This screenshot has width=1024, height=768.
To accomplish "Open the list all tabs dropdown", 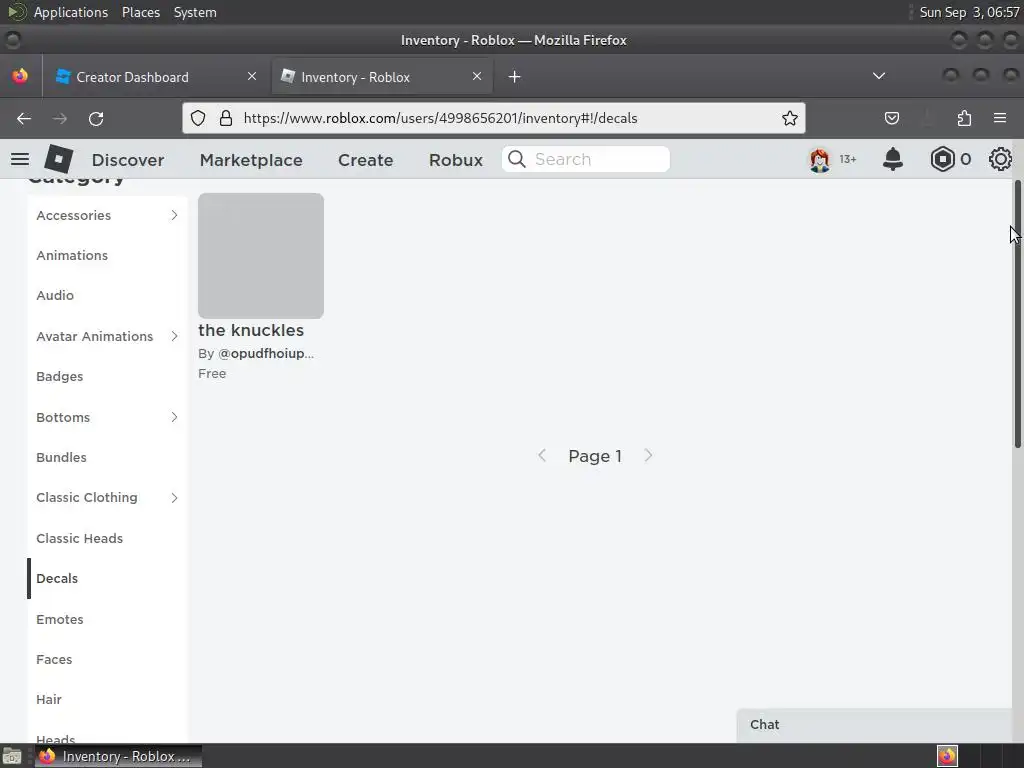I will [x=879, y=76].
